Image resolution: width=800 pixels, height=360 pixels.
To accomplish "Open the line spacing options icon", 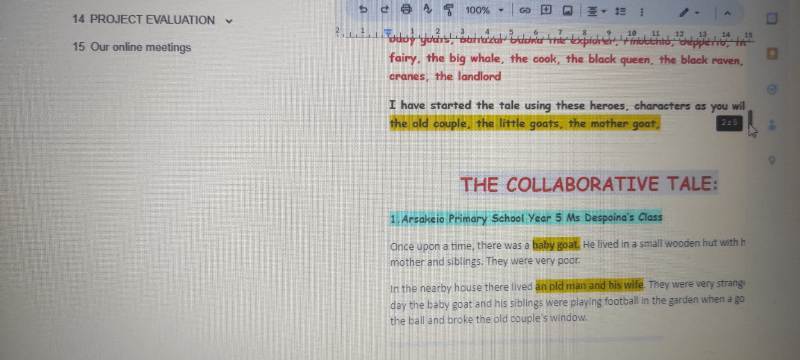I will pyautogui.click(x=620, y=10).
